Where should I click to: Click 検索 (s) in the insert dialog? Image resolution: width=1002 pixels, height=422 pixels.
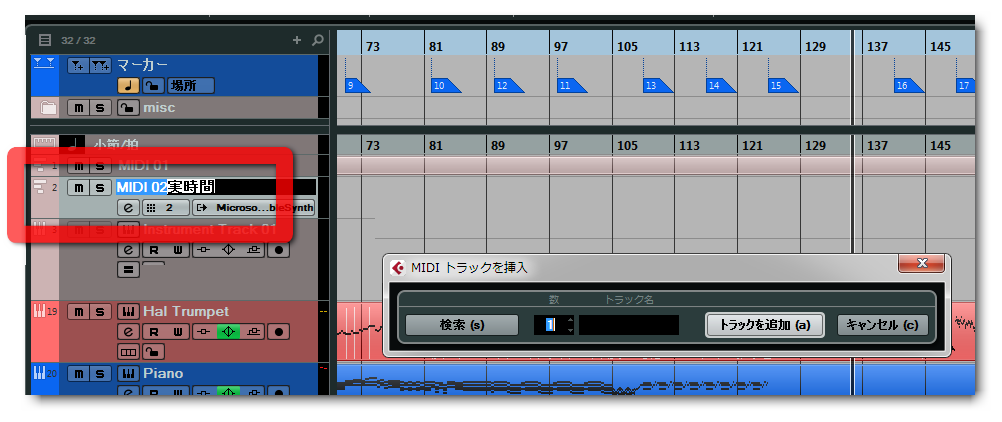462,325
